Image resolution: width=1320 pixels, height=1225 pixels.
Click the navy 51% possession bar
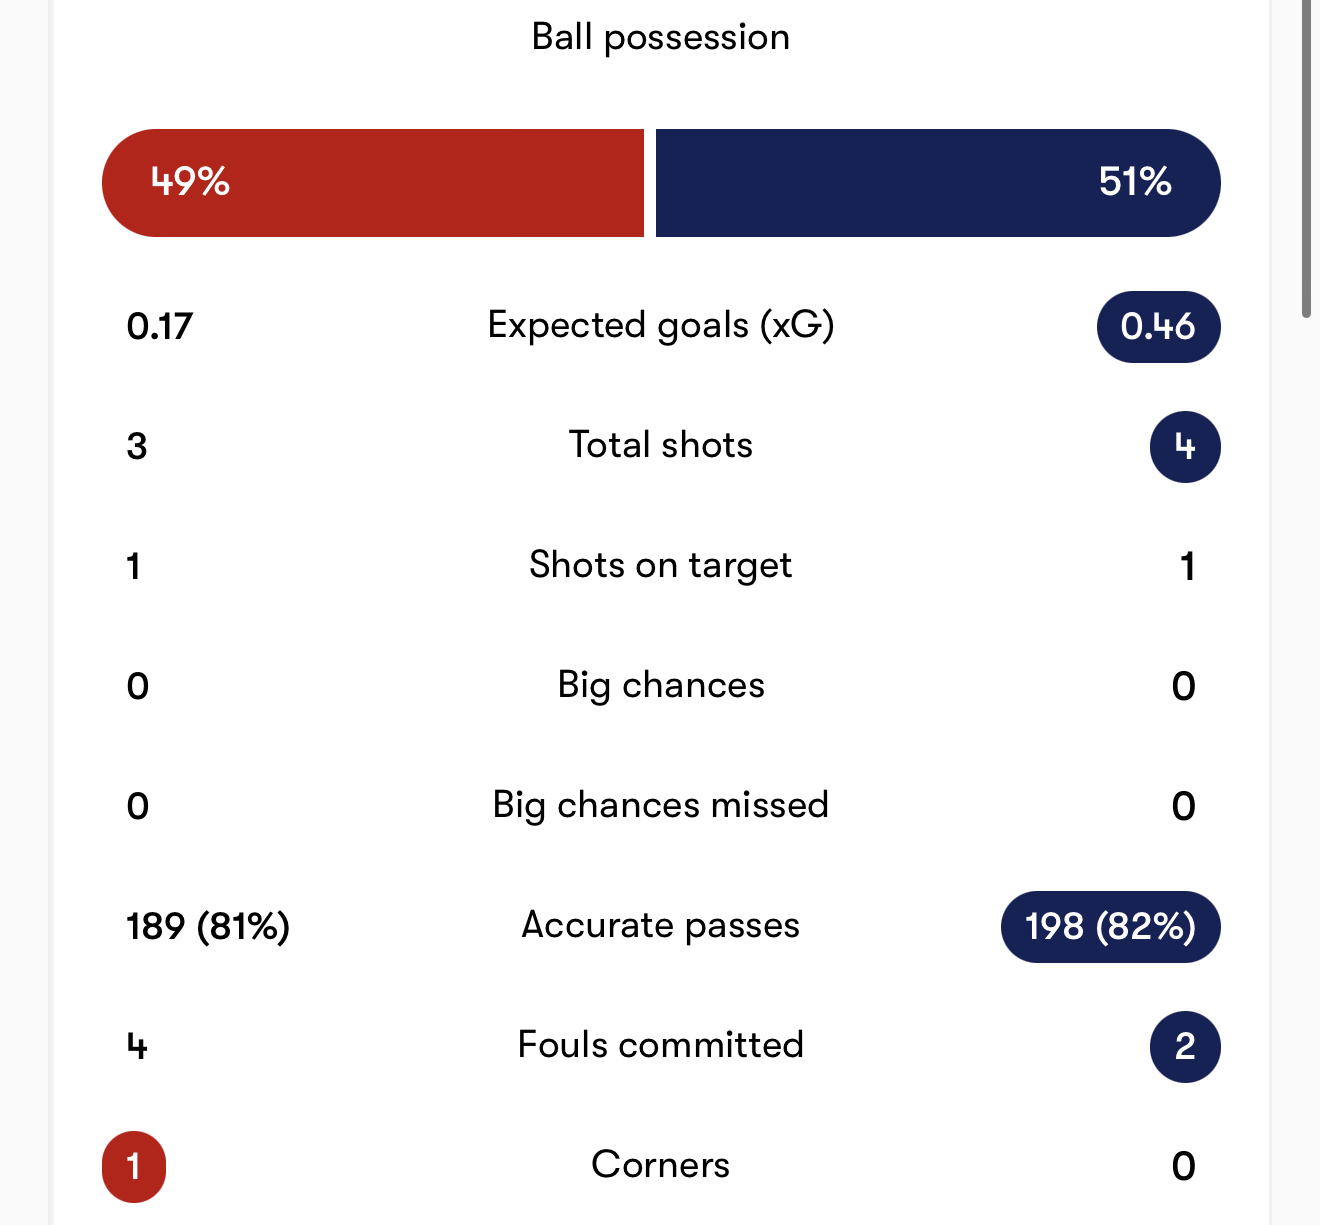(937, 183)
